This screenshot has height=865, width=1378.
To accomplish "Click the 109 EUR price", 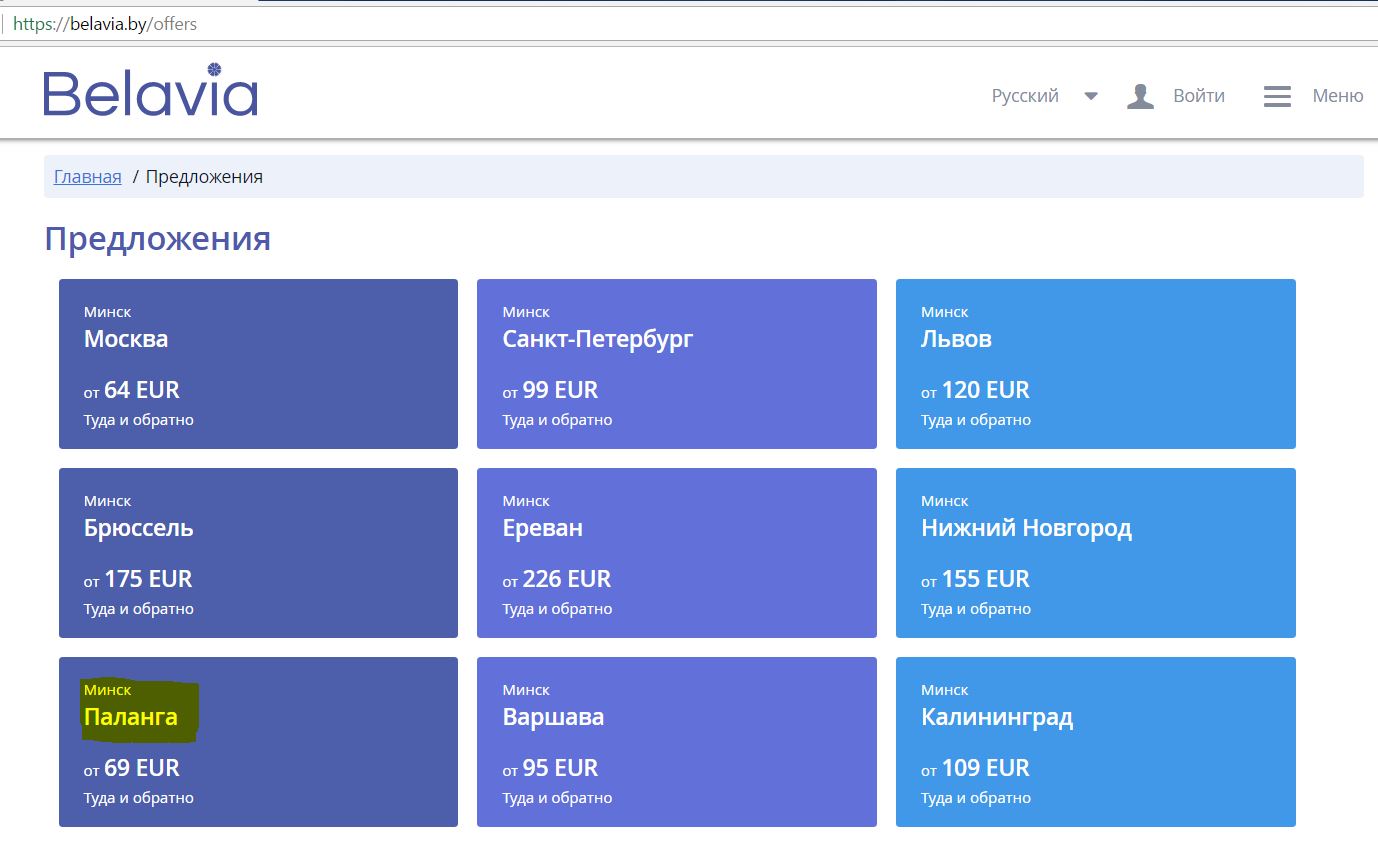I will coord(986,768).
